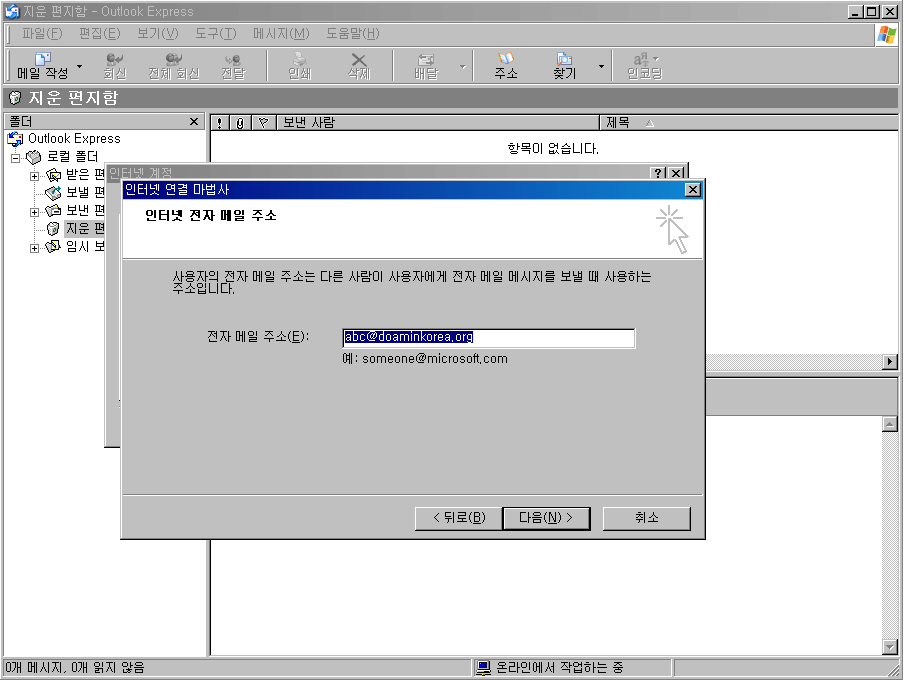903x680 pixels.
Task: Click the up arrow of the preview scrollbar
Action: pyautogui.click(x=890, y=424)
